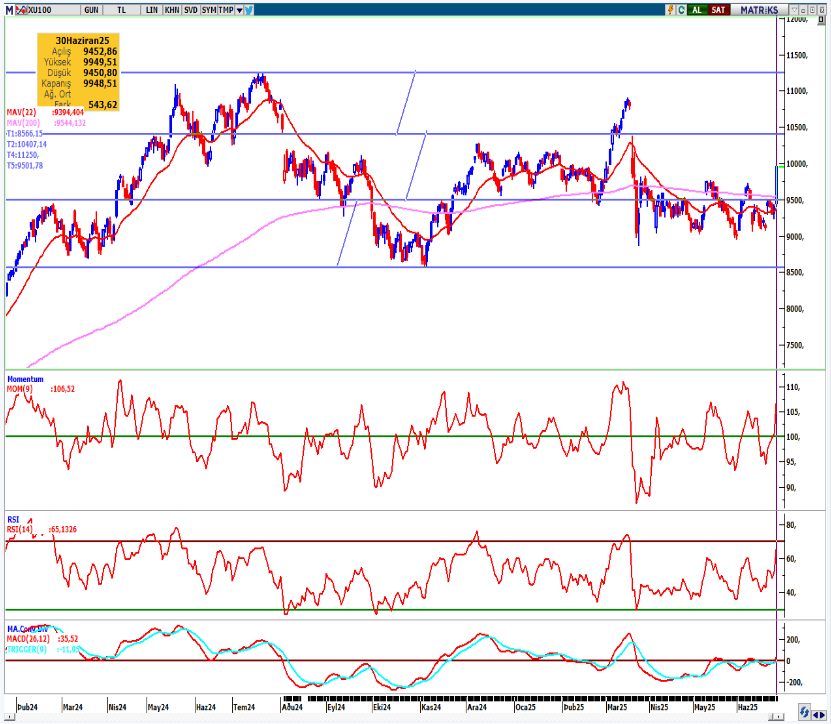Click the Oca25 label on the time axis
Viewport: 831px width, 724px height.
pos(525,707)
